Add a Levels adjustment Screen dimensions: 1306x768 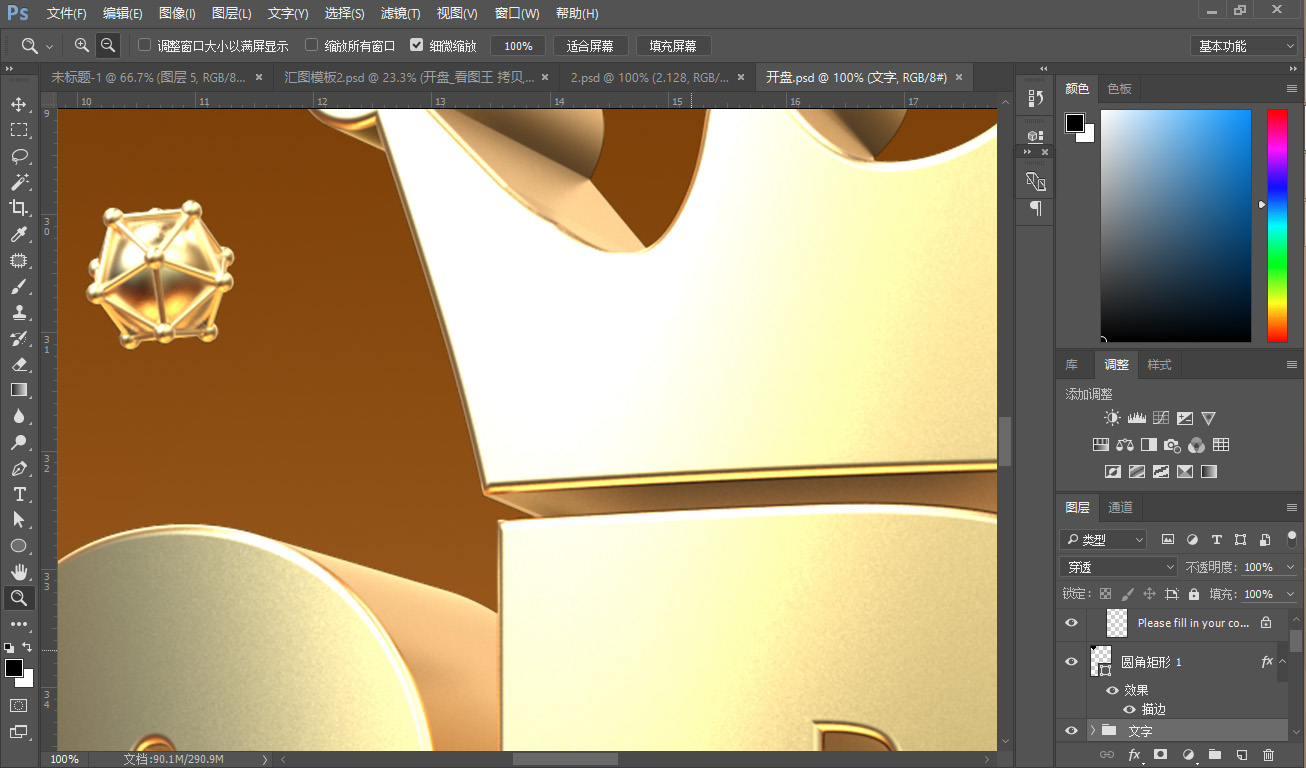(x=1136, y=418)
